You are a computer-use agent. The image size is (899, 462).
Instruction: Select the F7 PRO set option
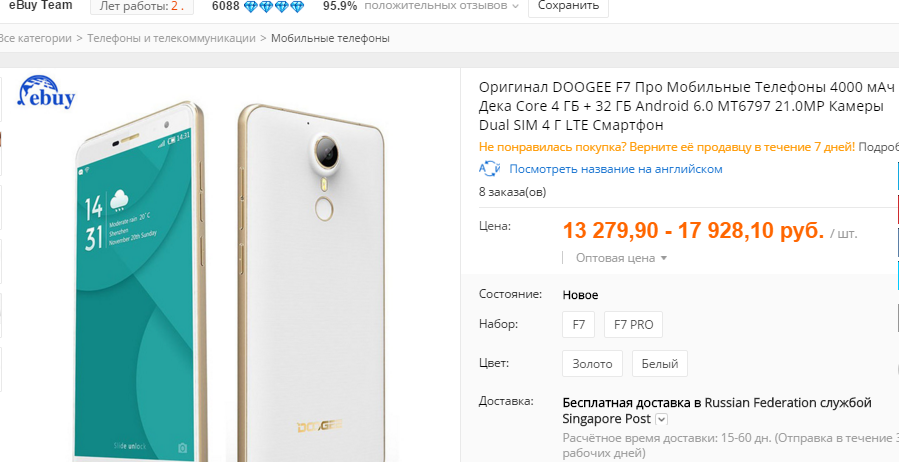click(633, 324)
